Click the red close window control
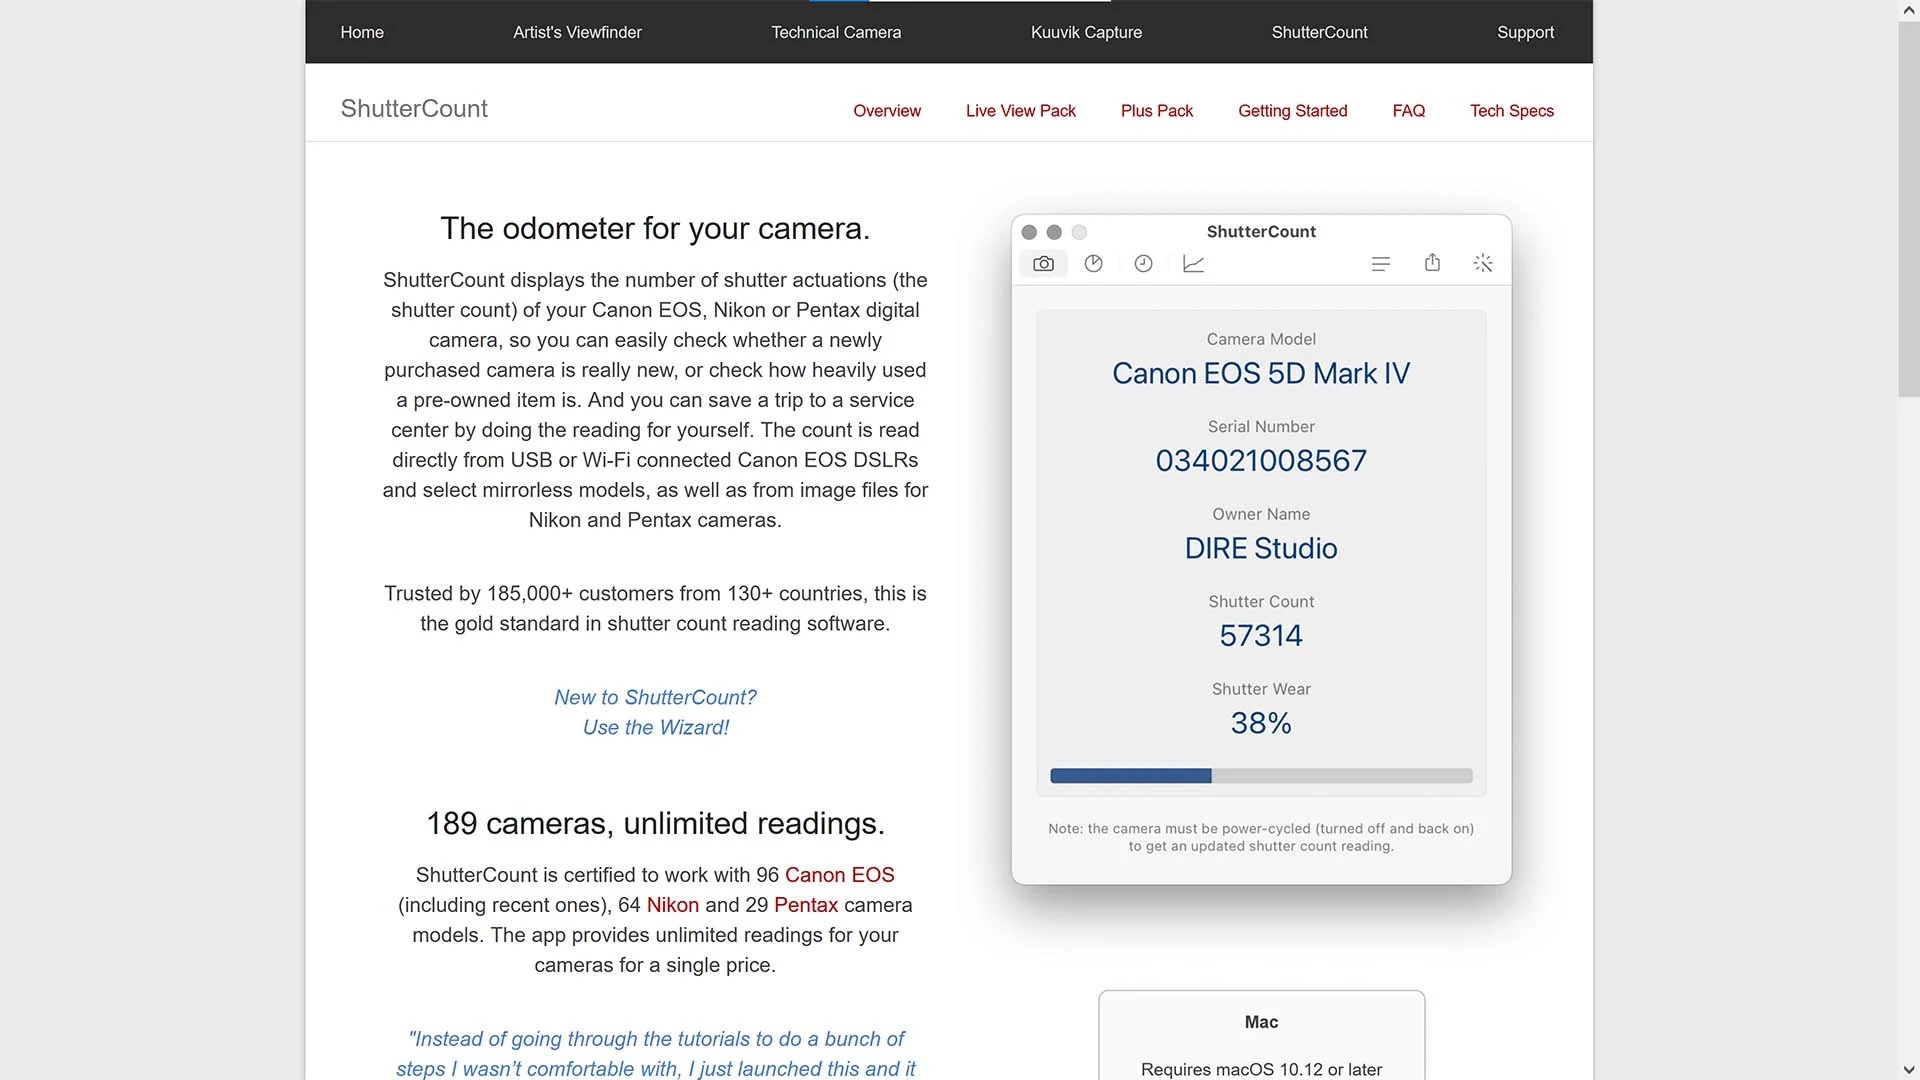 (x=1029, y=232)
